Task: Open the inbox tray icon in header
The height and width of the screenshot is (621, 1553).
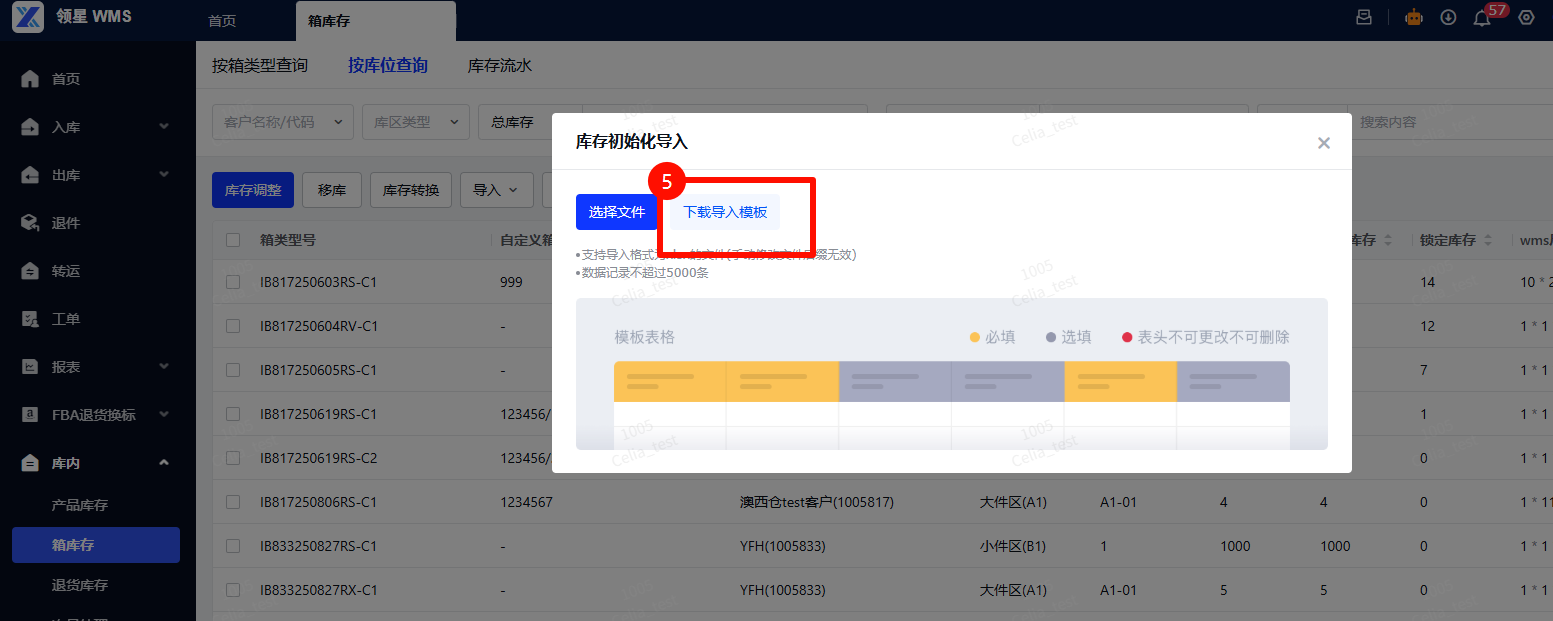Action: click(1363, 17)
